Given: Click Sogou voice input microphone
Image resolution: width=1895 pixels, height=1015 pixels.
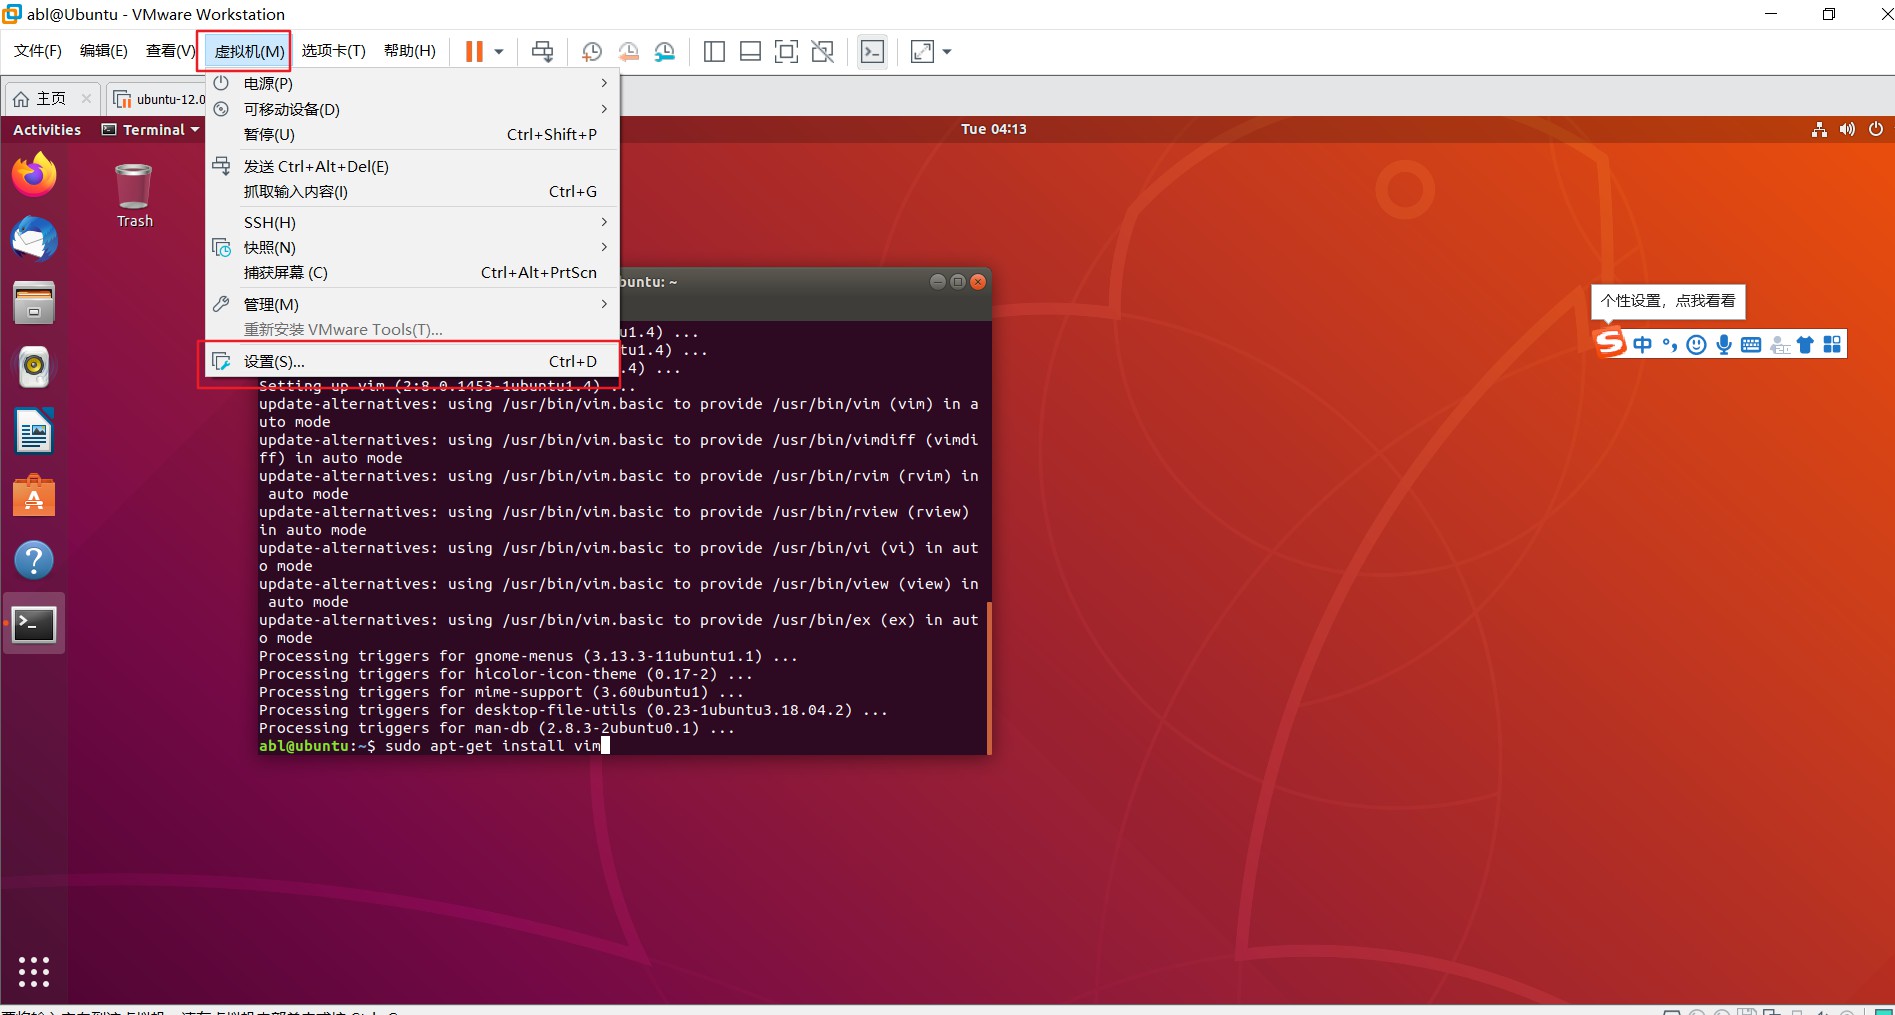Looking at the screenshot, I should click(x=1724, y=345).
